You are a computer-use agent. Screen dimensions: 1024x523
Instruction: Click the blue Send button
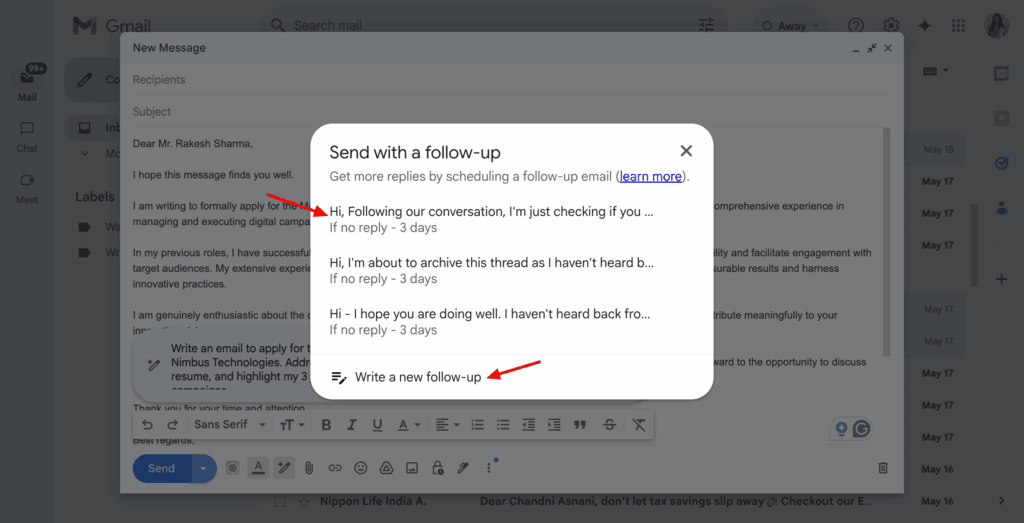(x=162, y=468)
